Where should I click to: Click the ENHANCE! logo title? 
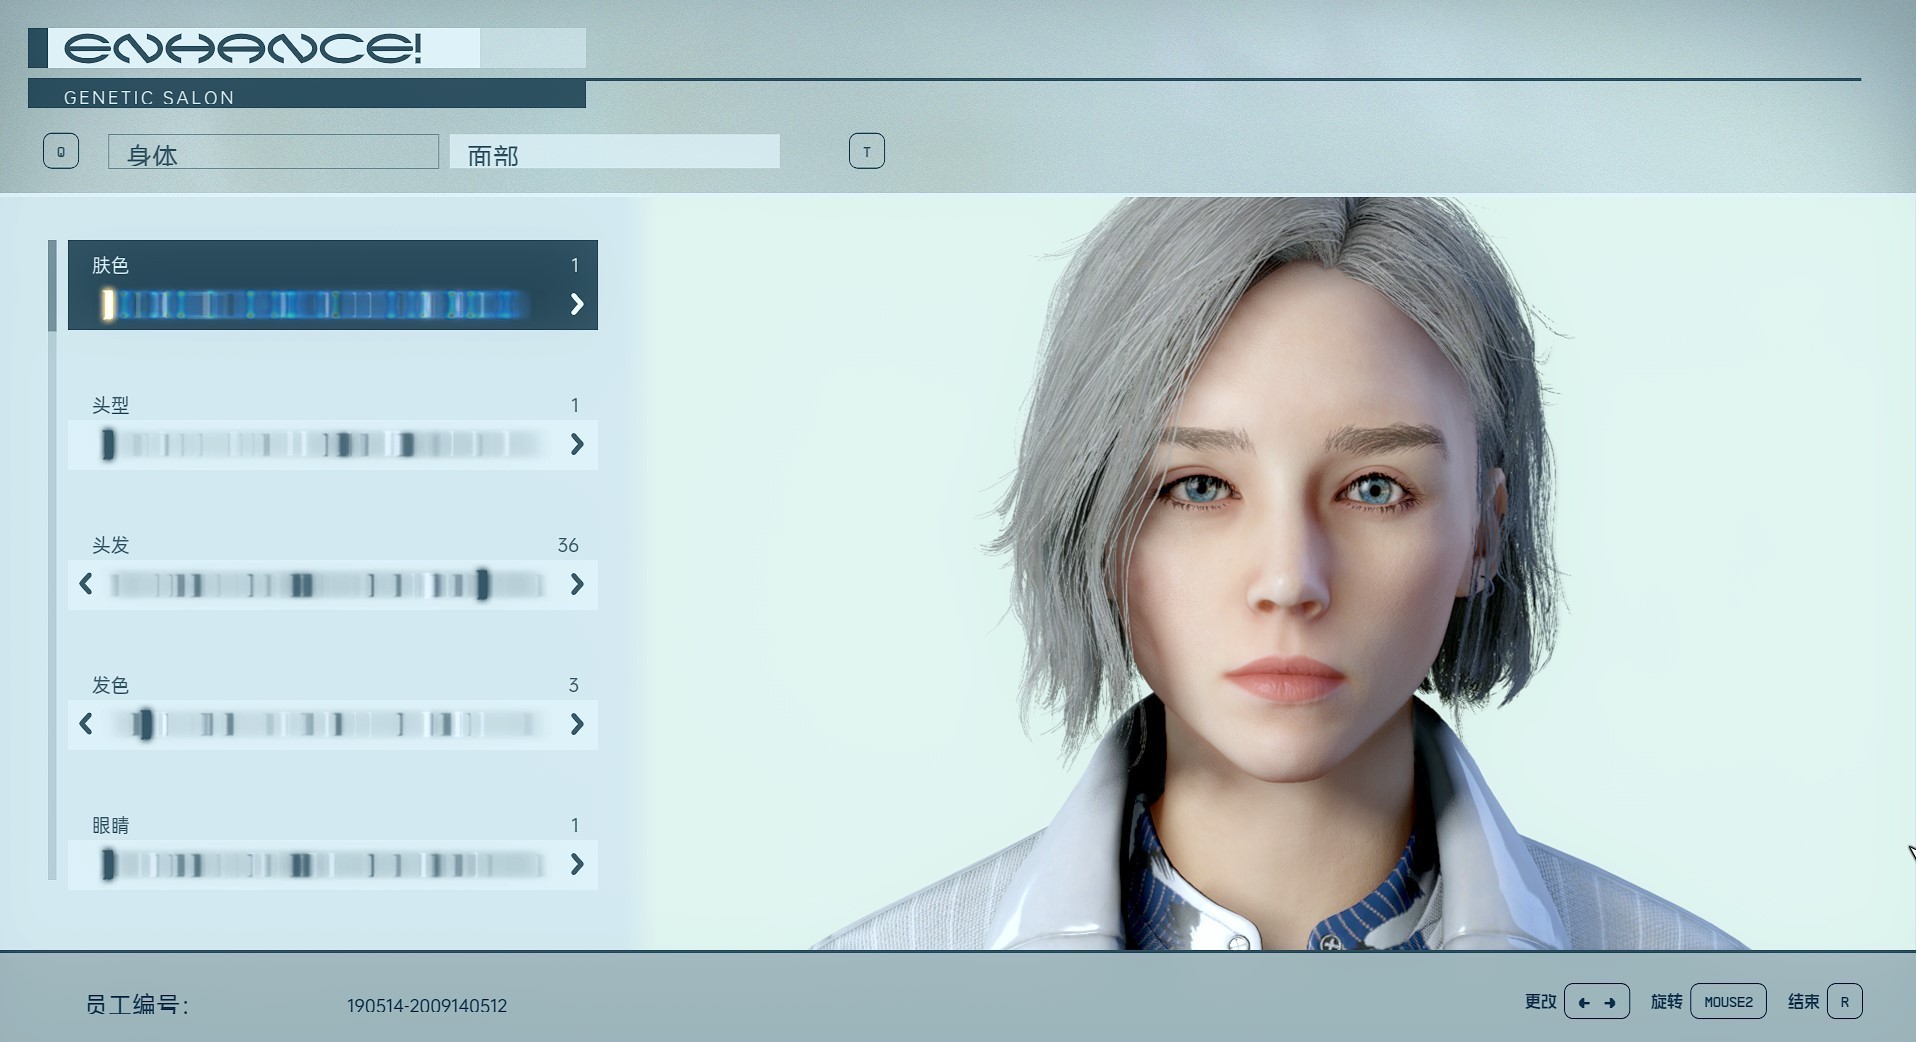point(243,48)
